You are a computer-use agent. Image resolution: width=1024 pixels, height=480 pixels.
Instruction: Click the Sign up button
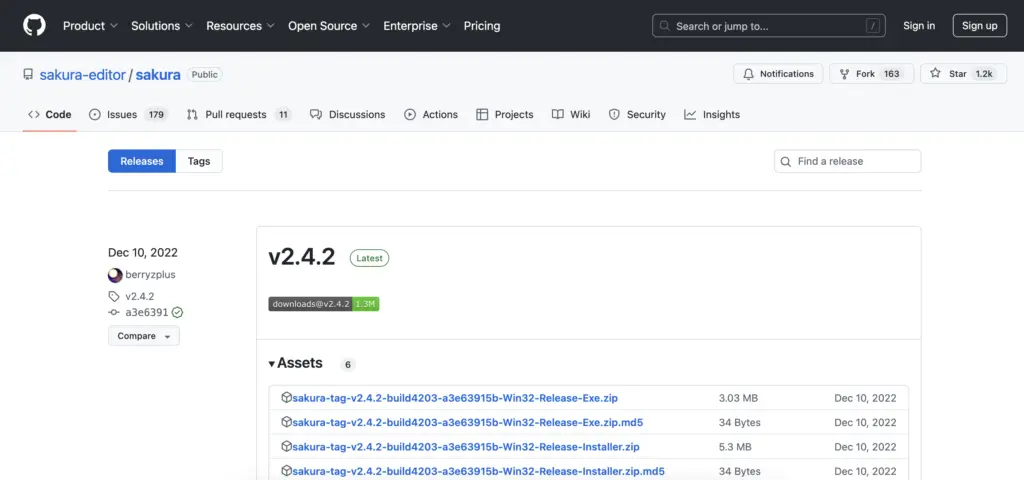979,26
